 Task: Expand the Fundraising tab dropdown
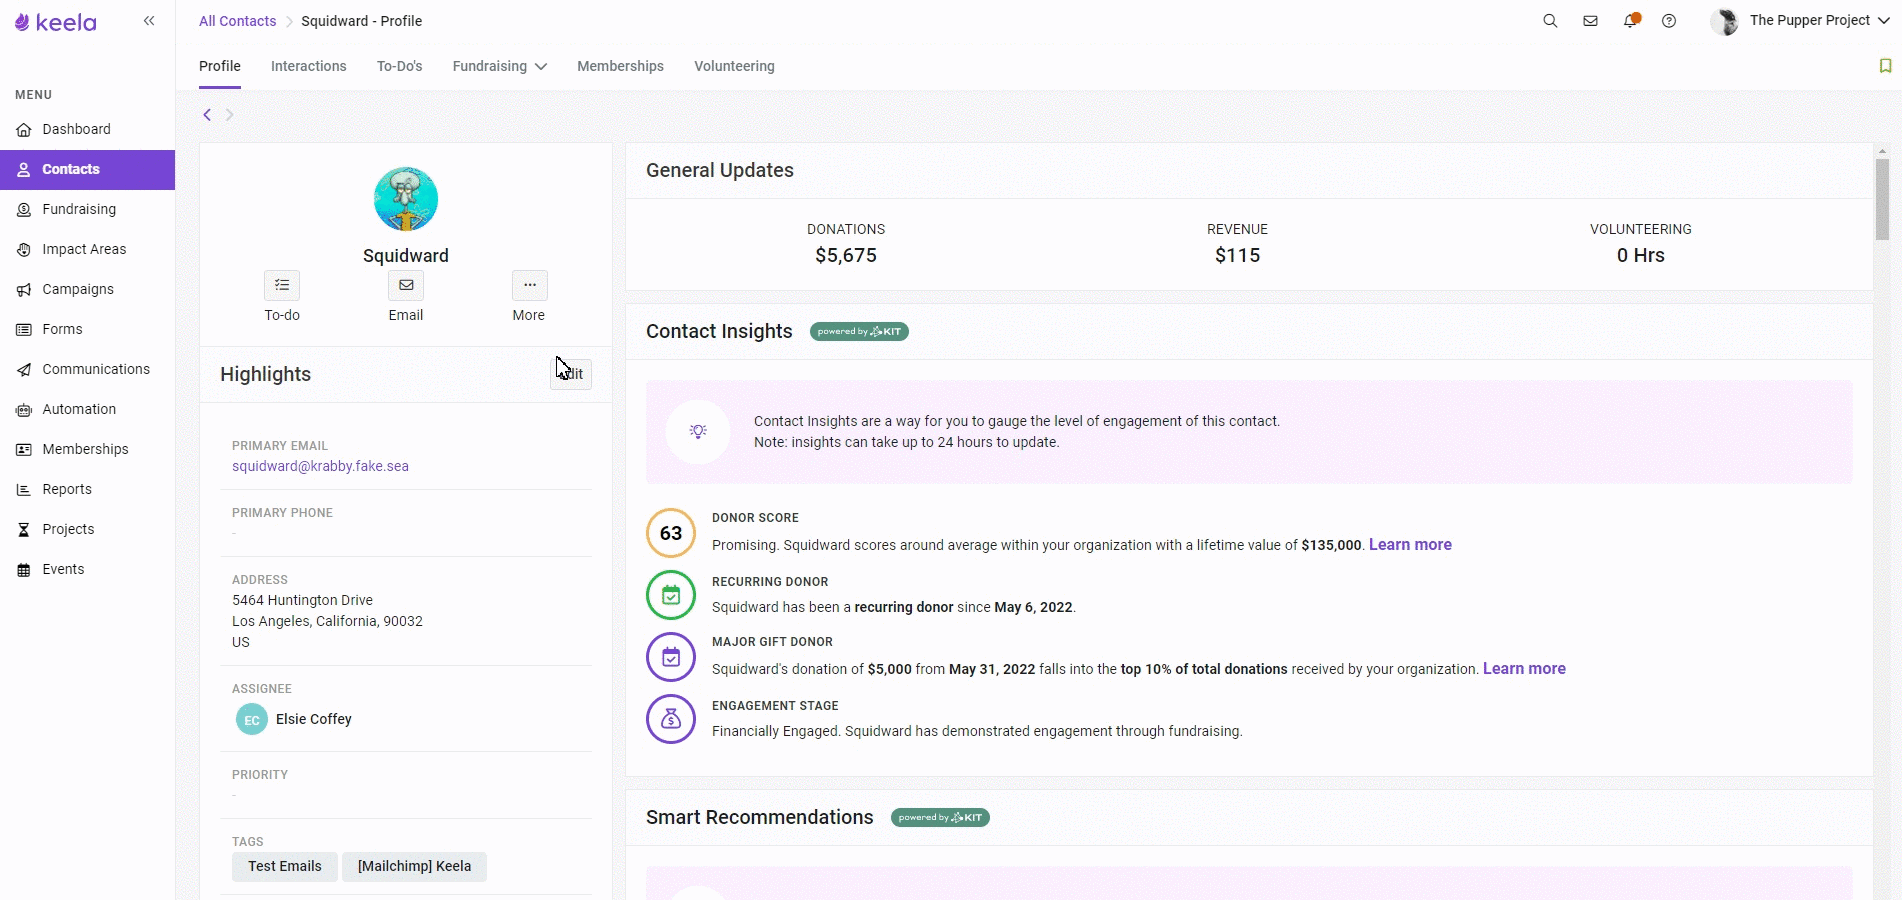coord(500,66)
